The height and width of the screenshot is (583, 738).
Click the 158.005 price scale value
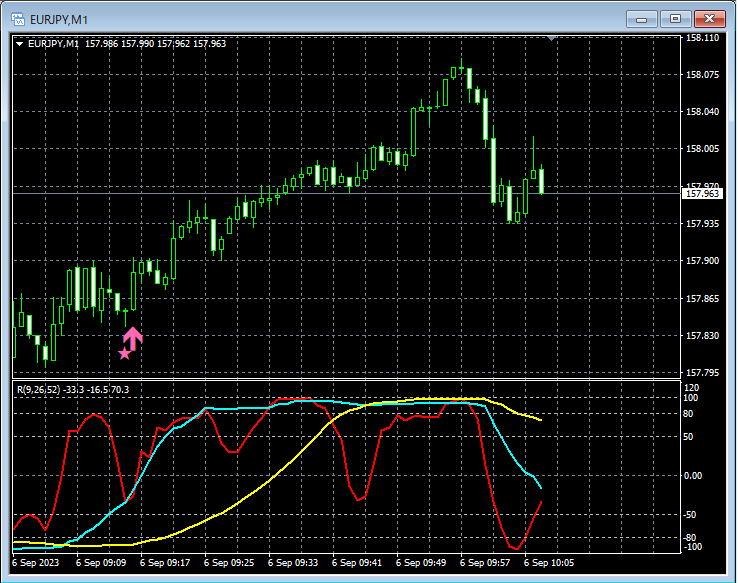point(702,149)
